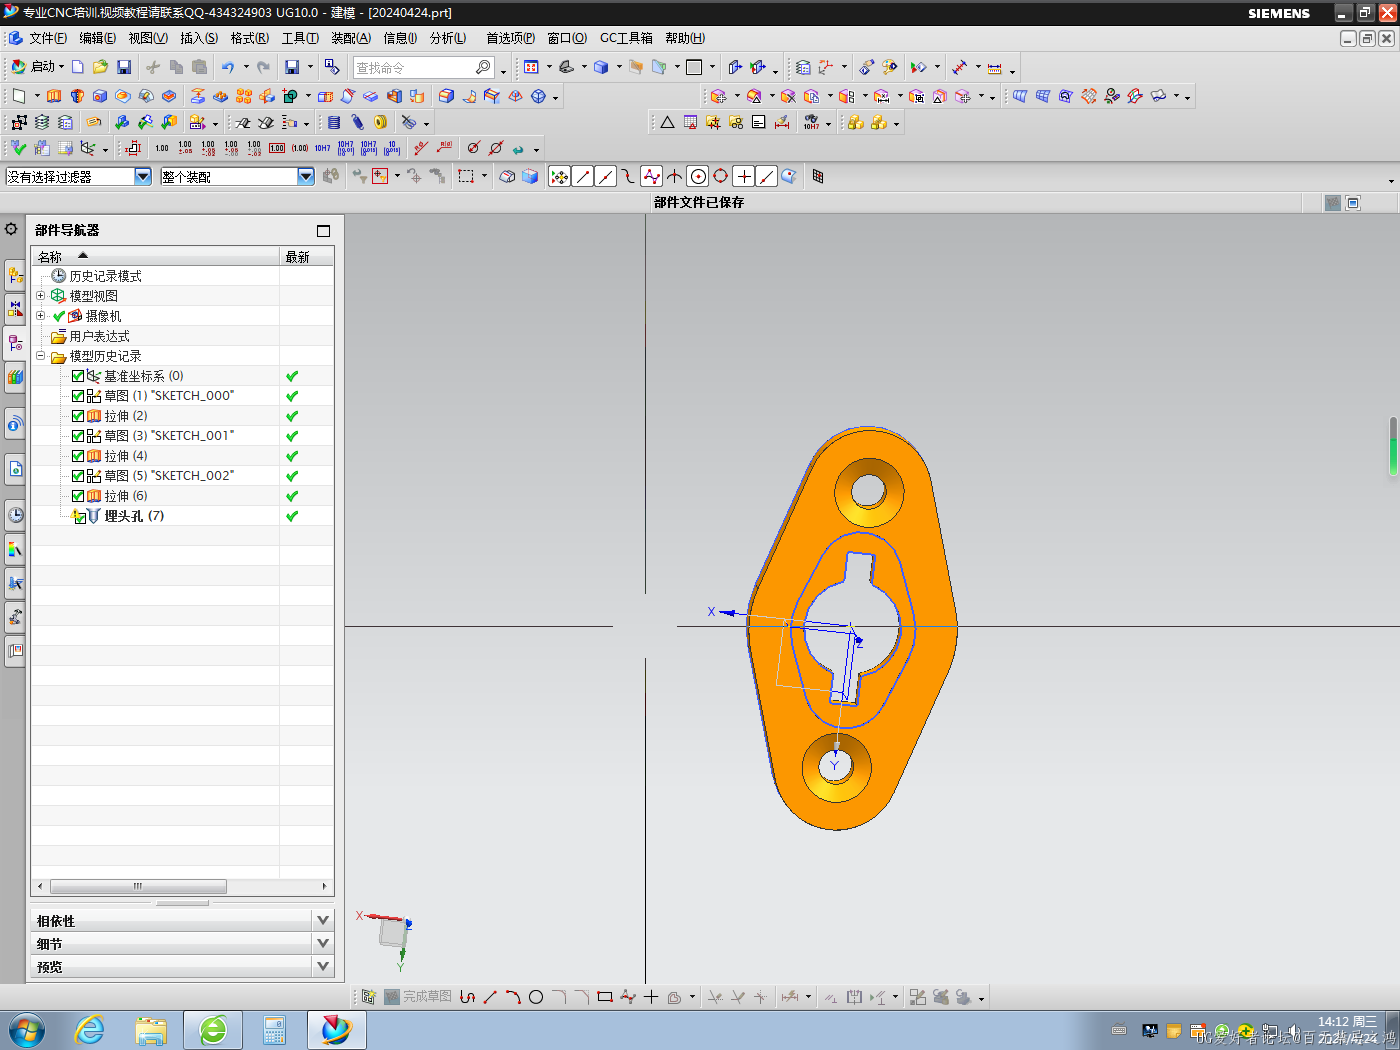Click the Cut scissors icon
1400x1050 pixels.
tap(153, 67)
